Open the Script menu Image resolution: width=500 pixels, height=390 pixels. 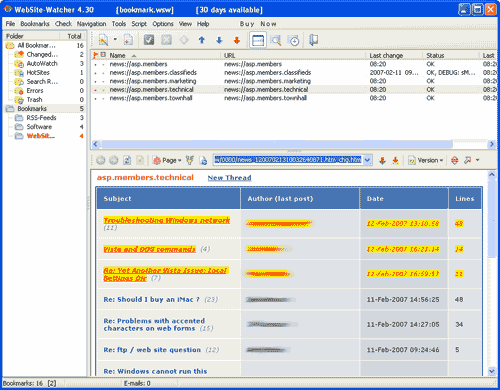pos(139,24)
